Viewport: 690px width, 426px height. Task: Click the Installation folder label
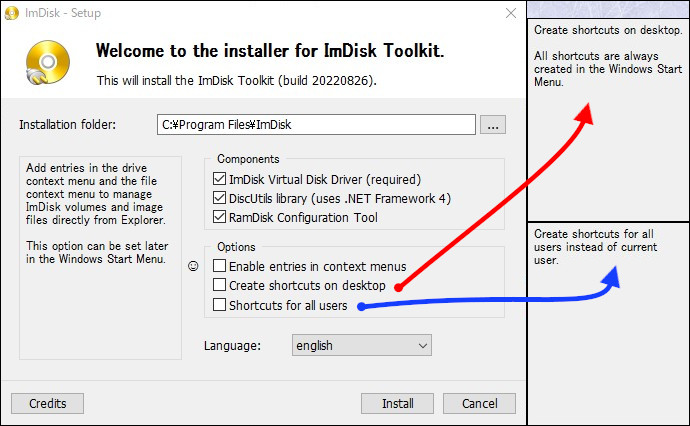tap(67, 125)
